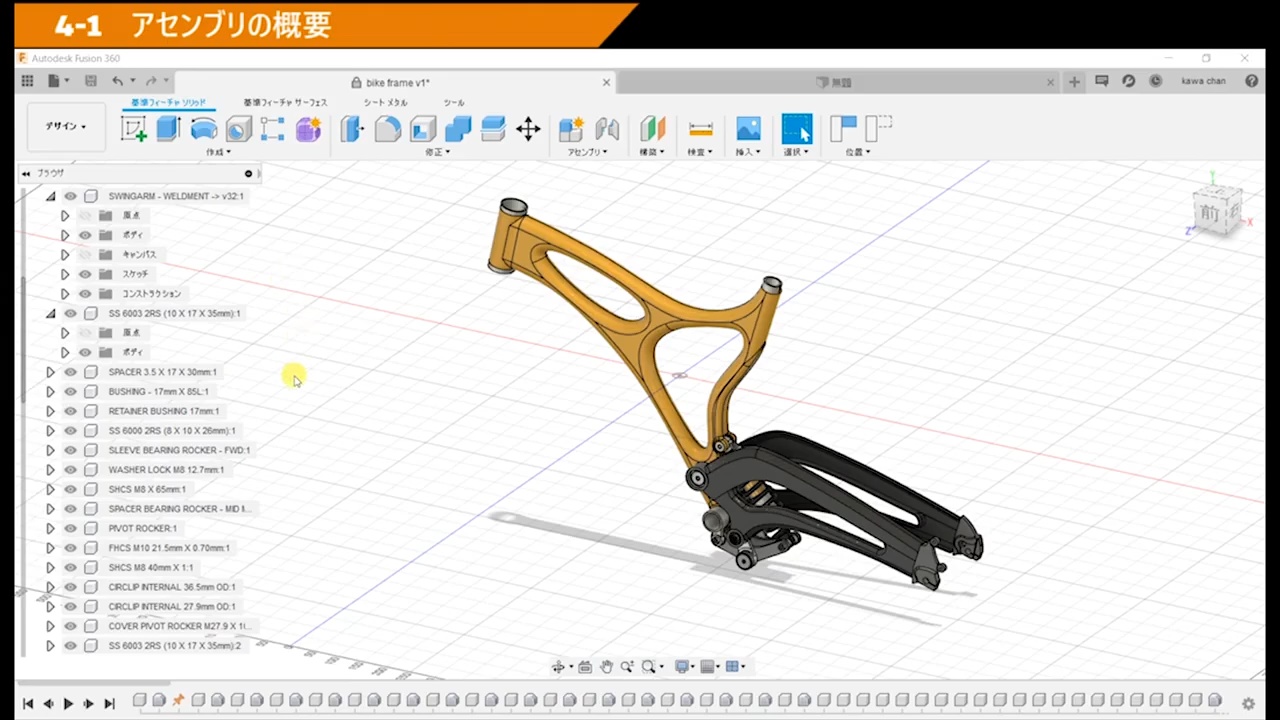This screenshot has height=720, width=1280.
Task: Collapse the SWINGARM - WELDMENT node
Action: 50,196
